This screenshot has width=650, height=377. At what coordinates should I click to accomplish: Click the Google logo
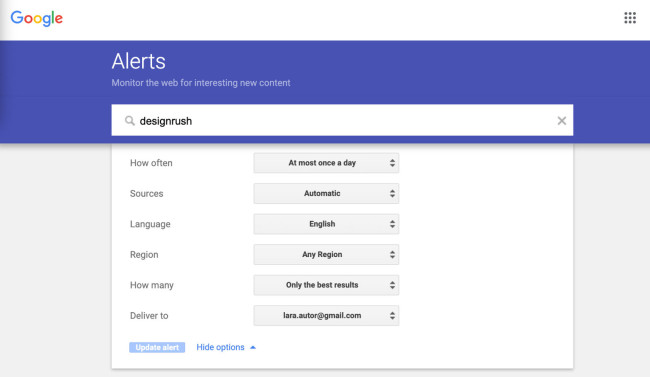click(37, 19)
